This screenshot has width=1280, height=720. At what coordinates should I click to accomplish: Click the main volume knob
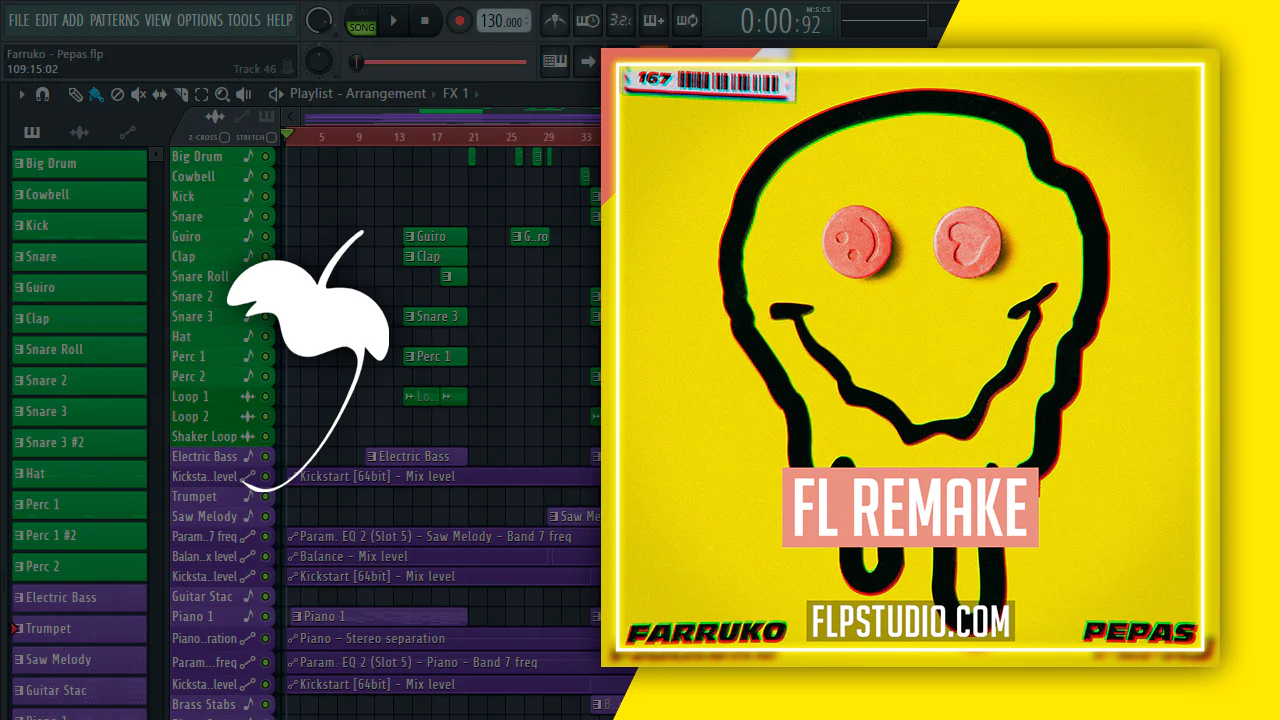pos(319,20)
